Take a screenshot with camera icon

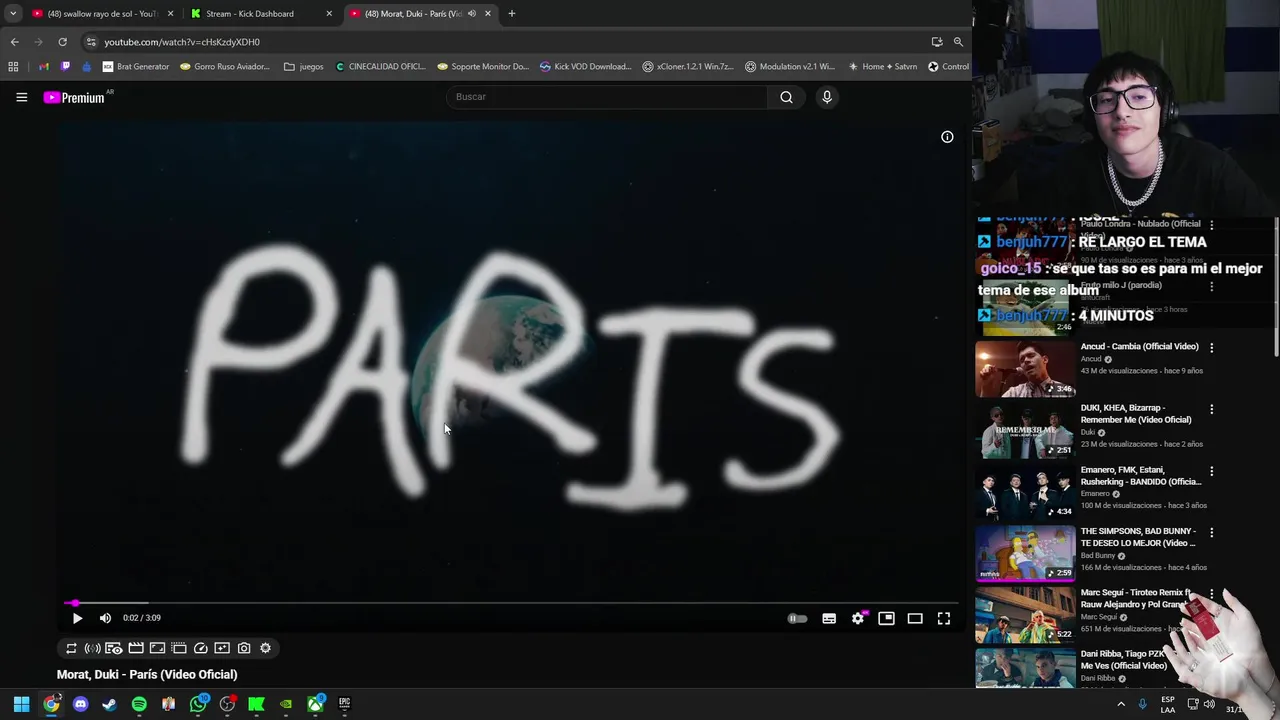[x=244, y=648]
